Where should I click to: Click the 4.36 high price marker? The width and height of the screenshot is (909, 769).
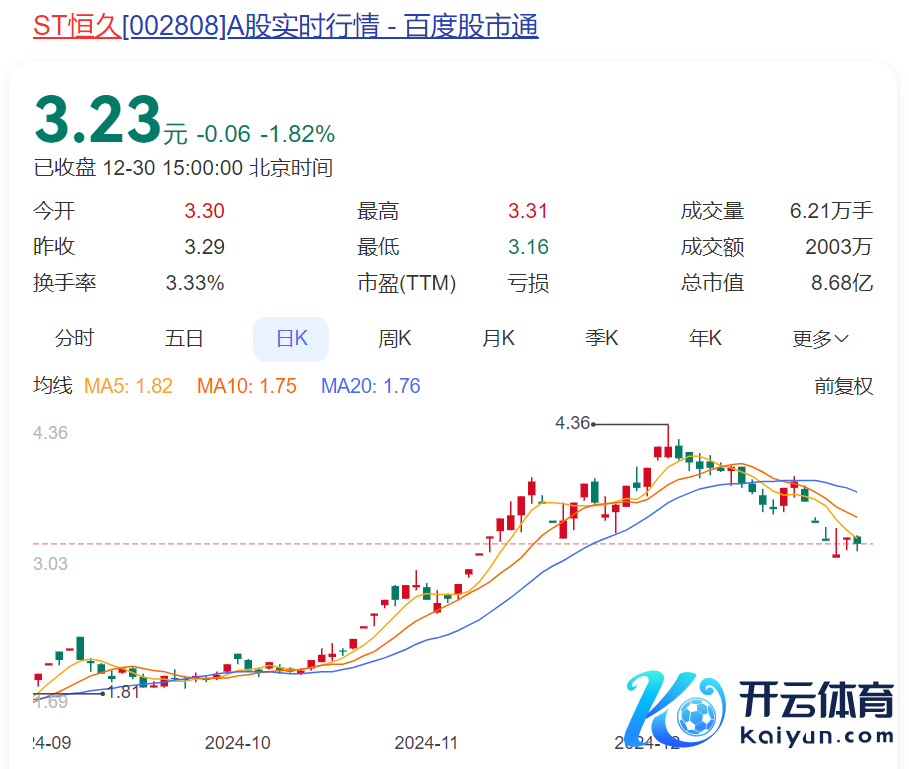click(x=573, y=423)
